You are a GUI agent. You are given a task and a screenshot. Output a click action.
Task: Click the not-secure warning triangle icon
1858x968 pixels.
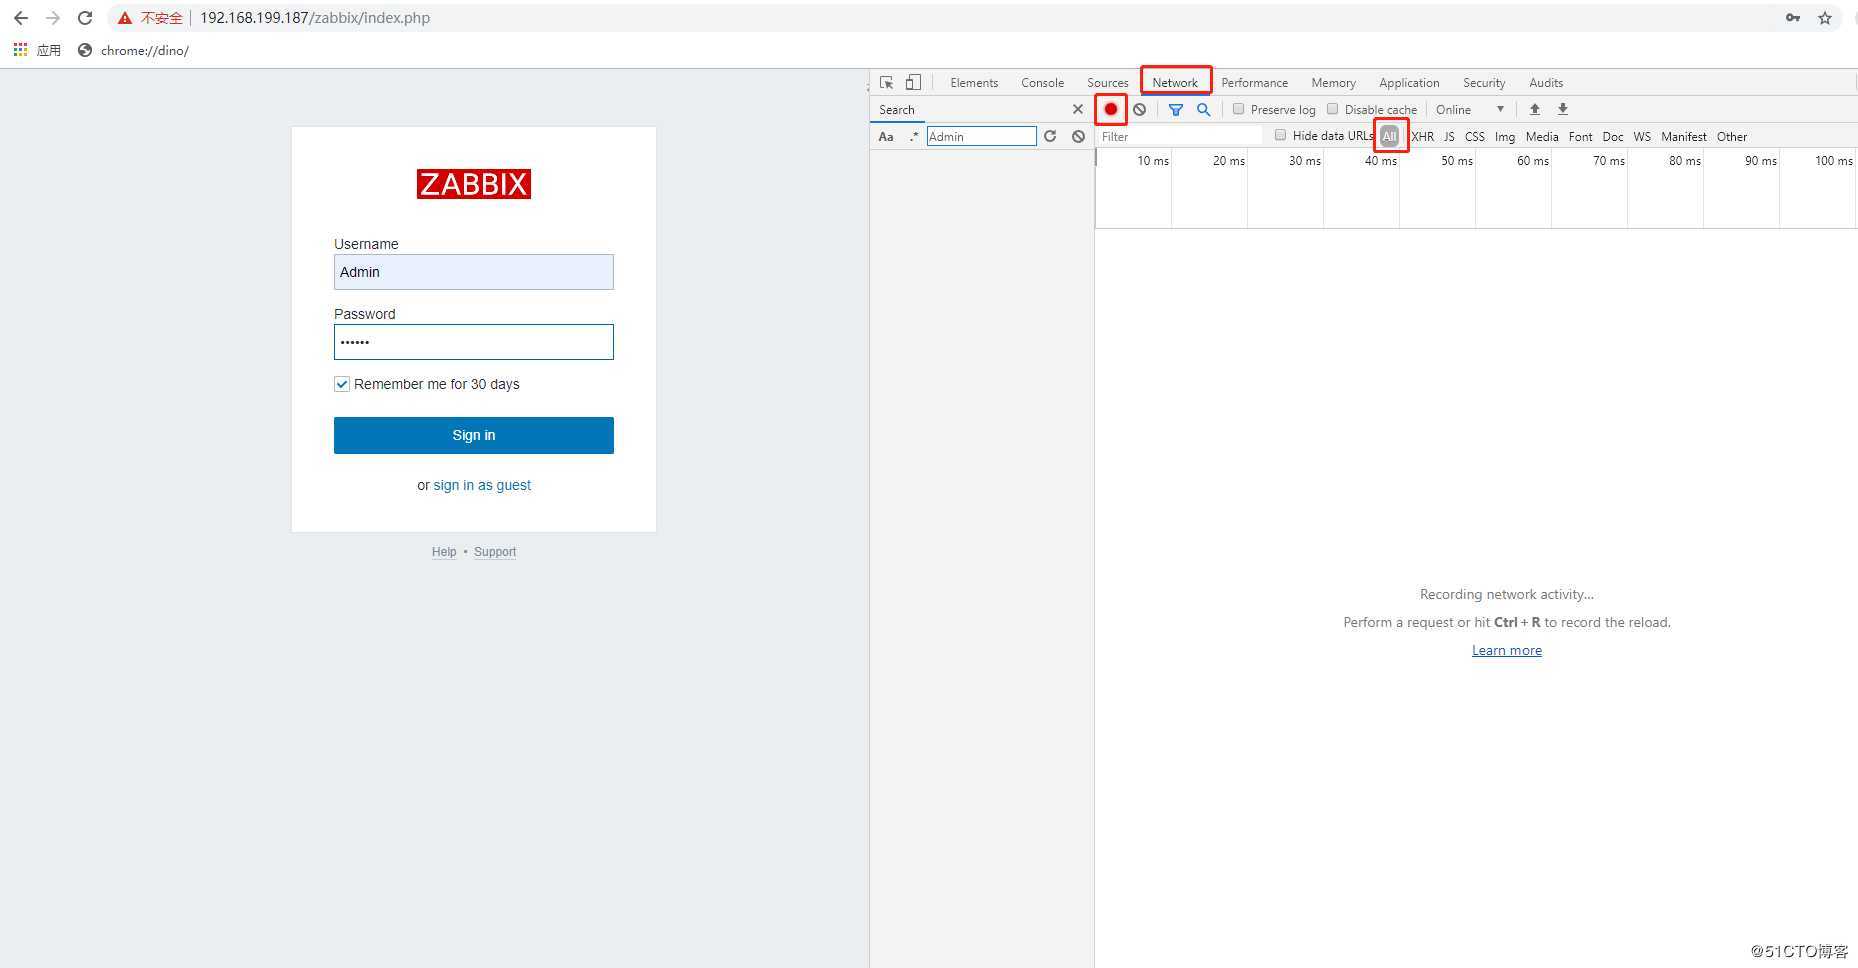pyautogui.click(x=125, y=18)
